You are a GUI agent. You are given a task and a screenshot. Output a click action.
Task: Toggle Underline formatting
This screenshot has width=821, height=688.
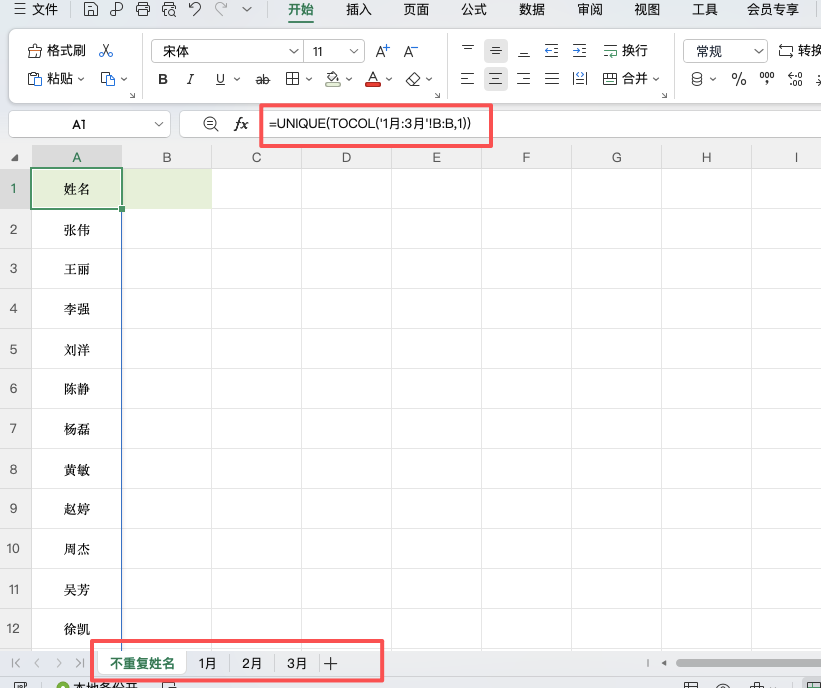tap(220, 79)
